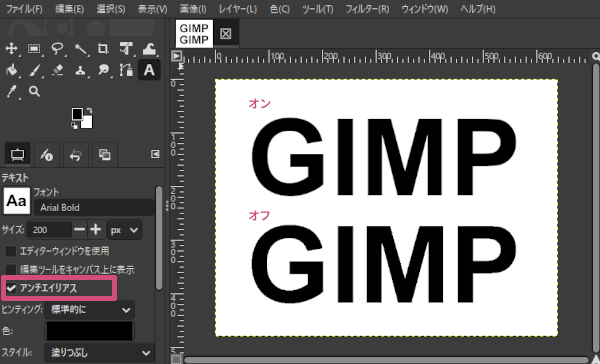Open the スタイル dropdown 塗りつぶし
This screenshot has height=364, width=600.
coord(99,353)
